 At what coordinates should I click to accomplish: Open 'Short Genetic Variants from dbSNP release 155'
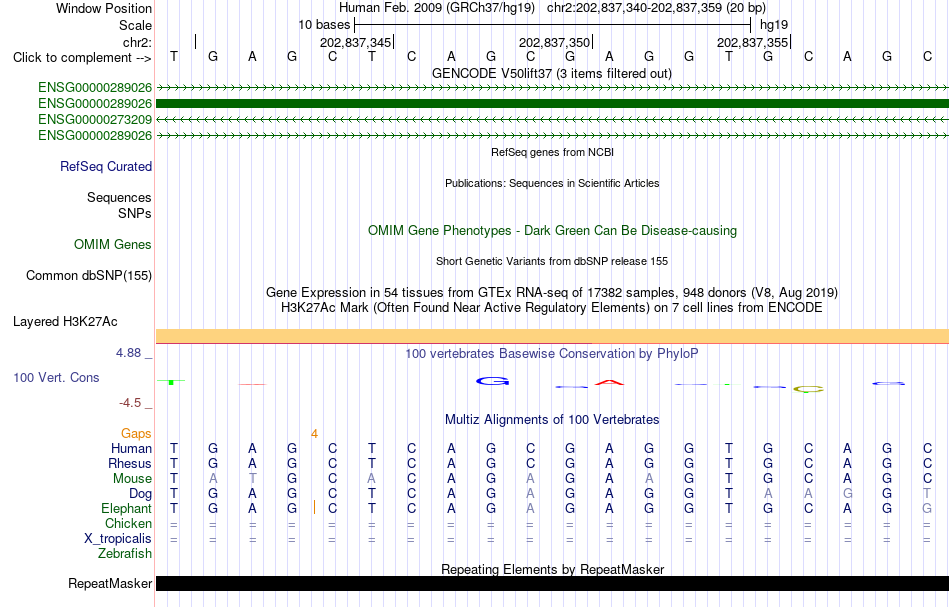coord(552,261)
